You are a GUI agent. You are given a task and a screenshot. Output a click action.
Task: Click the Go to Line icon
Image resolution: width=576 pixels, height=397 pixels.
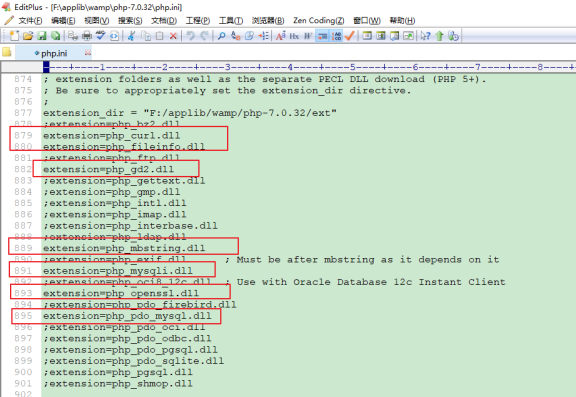point(263,36)
